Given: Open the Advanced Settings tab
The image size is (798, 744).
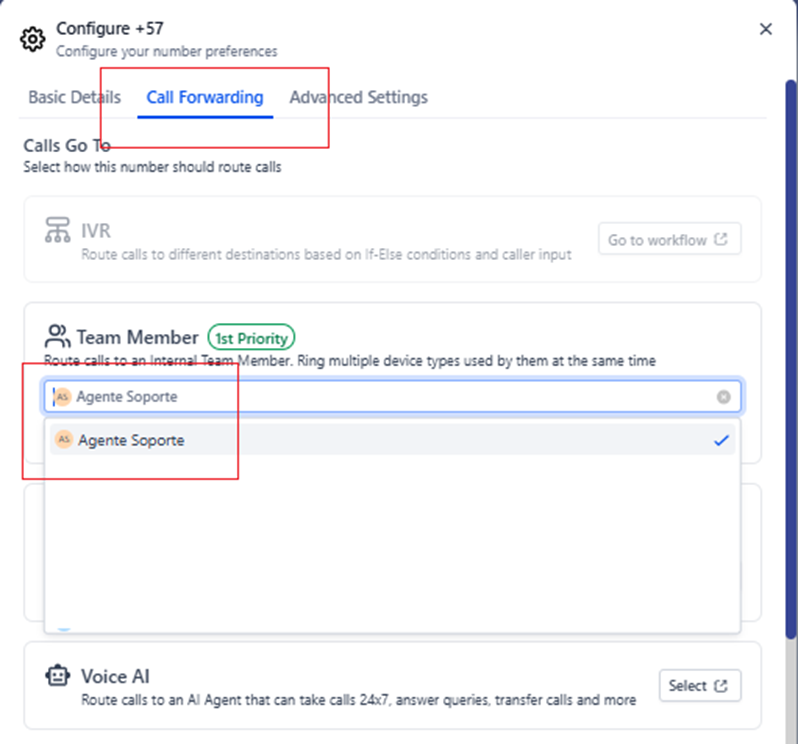Looking at the screenshot, I should 358,97.
